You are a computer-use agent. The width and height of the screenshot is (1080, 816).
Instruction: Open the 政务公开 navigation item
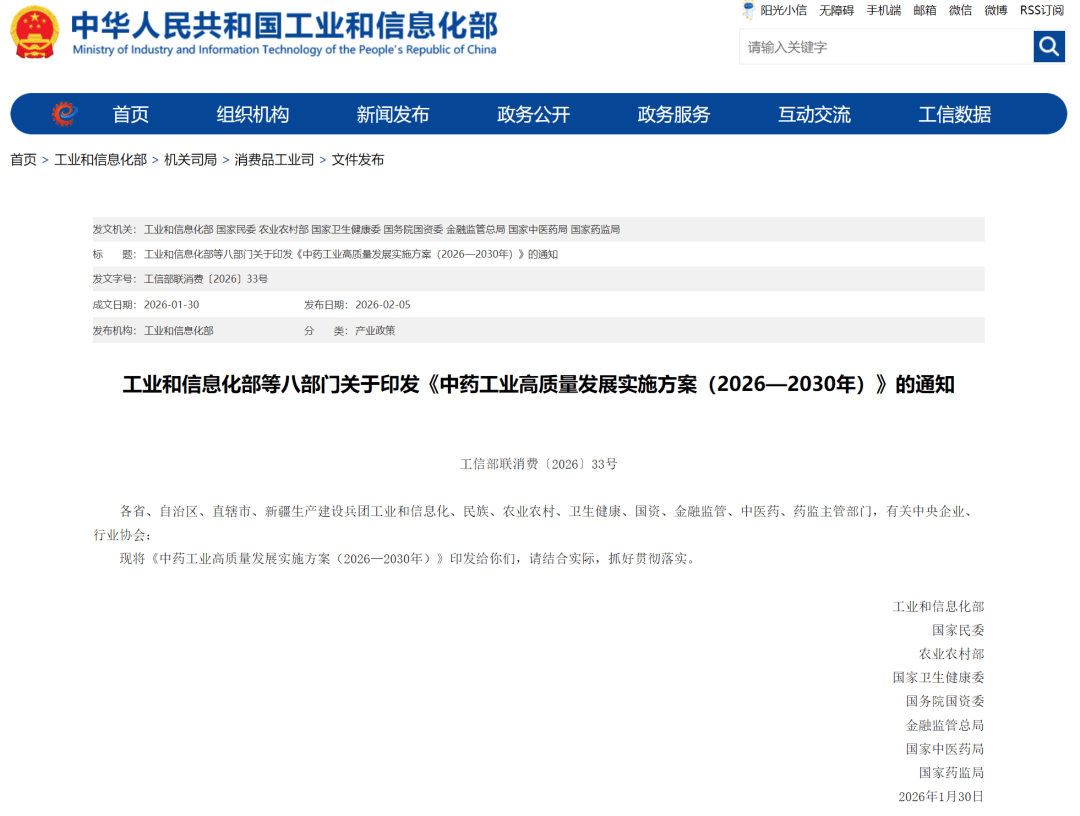(533, 114)
